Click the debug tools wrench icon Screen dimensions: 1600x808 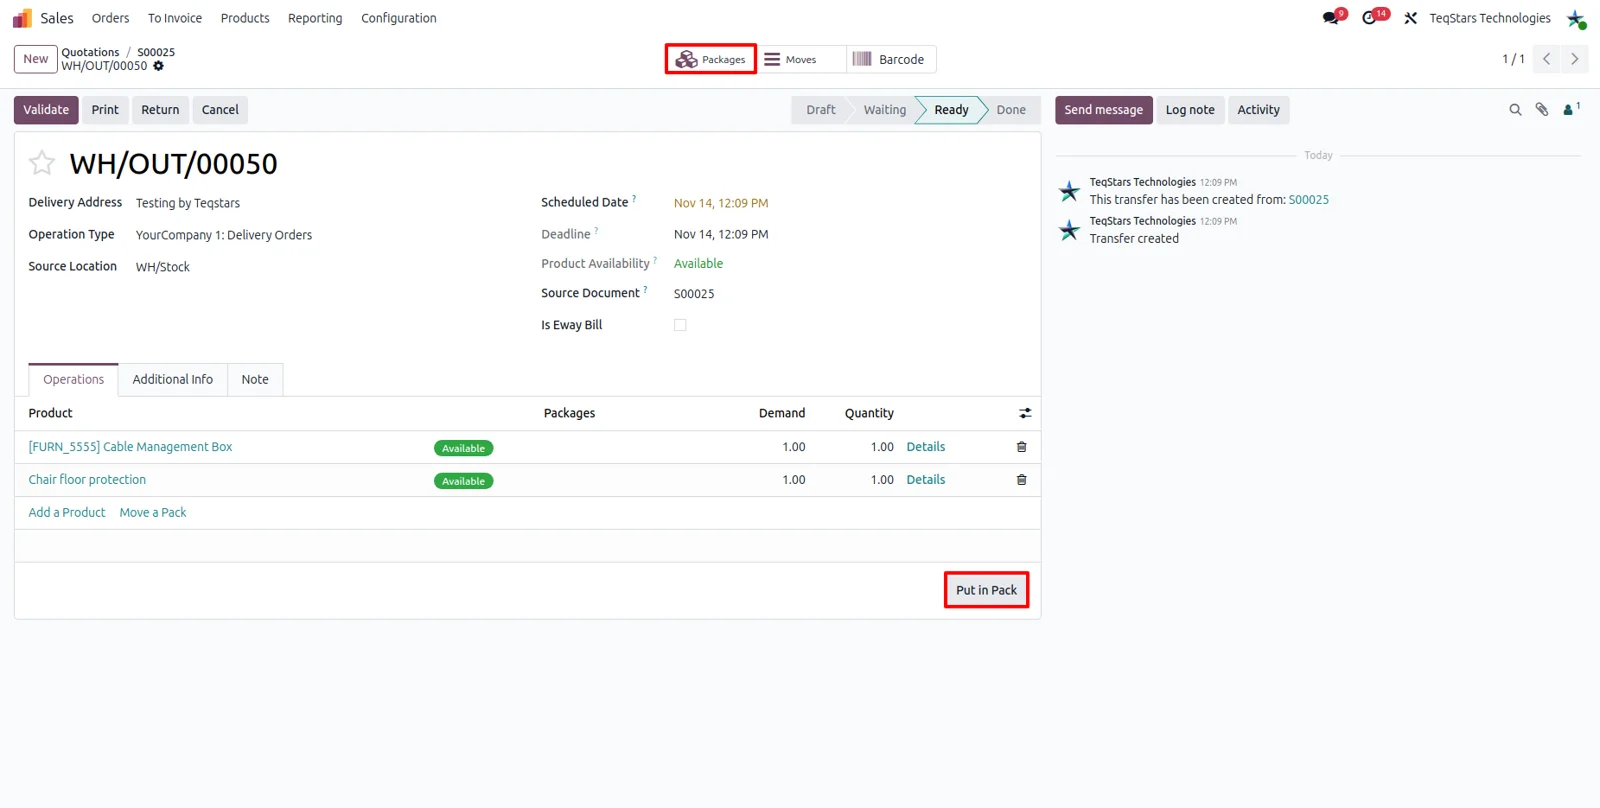(x=1411, y=18)
